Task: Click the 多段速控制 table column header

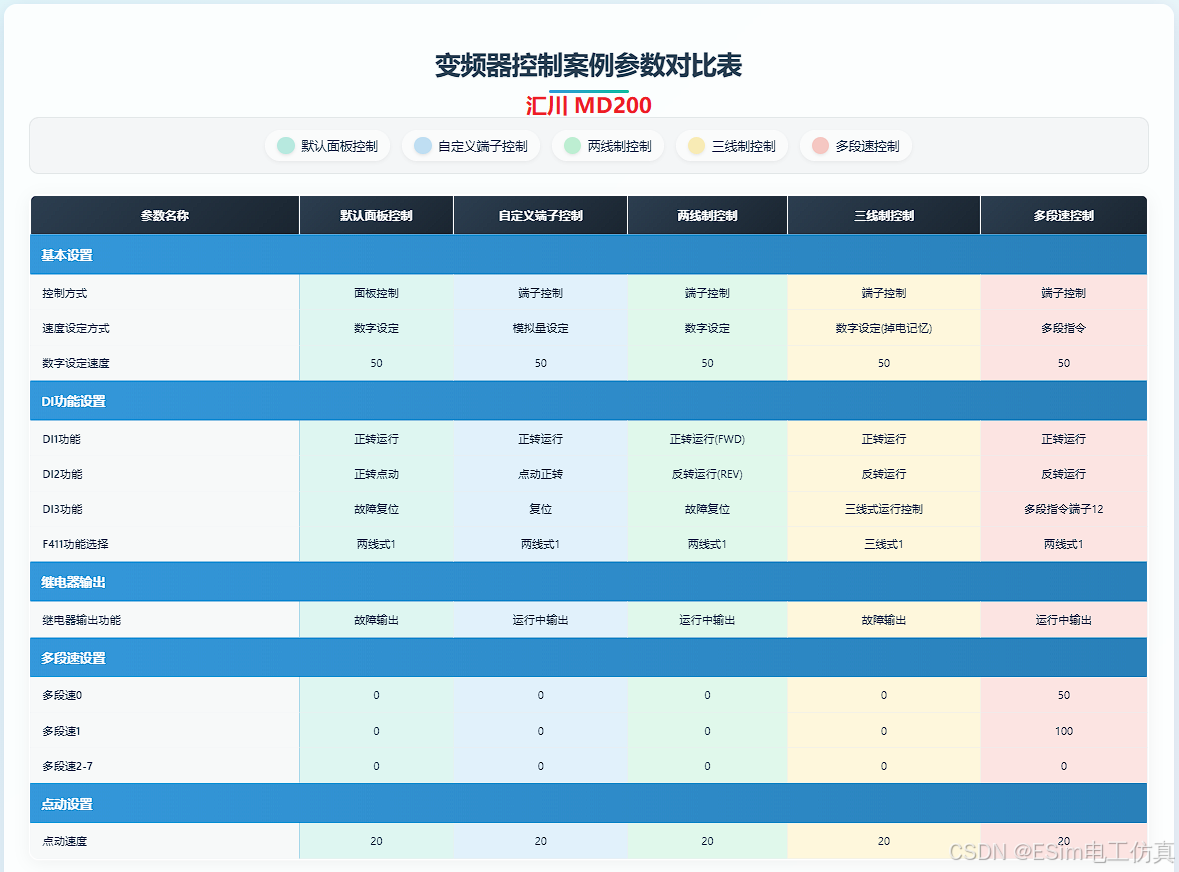Action: (x=1064, y=216)
